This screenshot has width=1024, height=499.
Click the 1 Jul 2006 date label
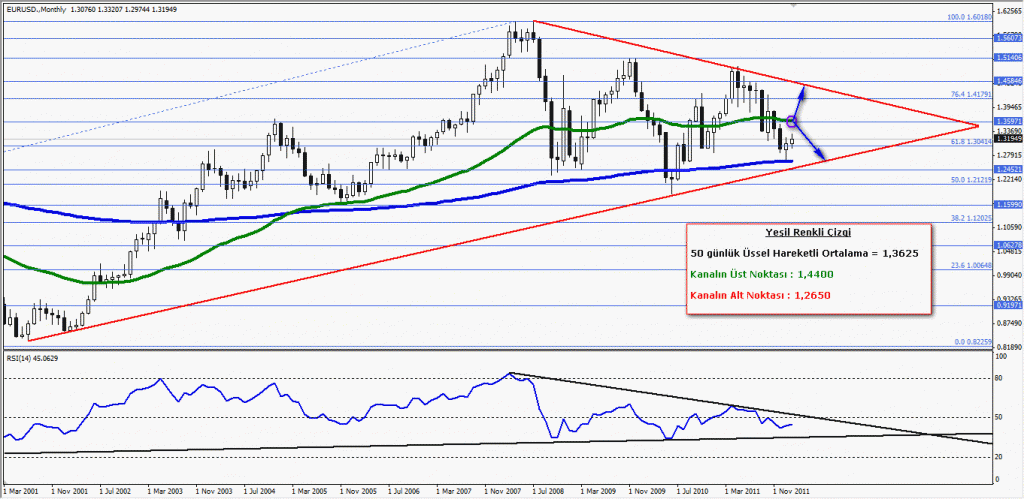[406, 489]
